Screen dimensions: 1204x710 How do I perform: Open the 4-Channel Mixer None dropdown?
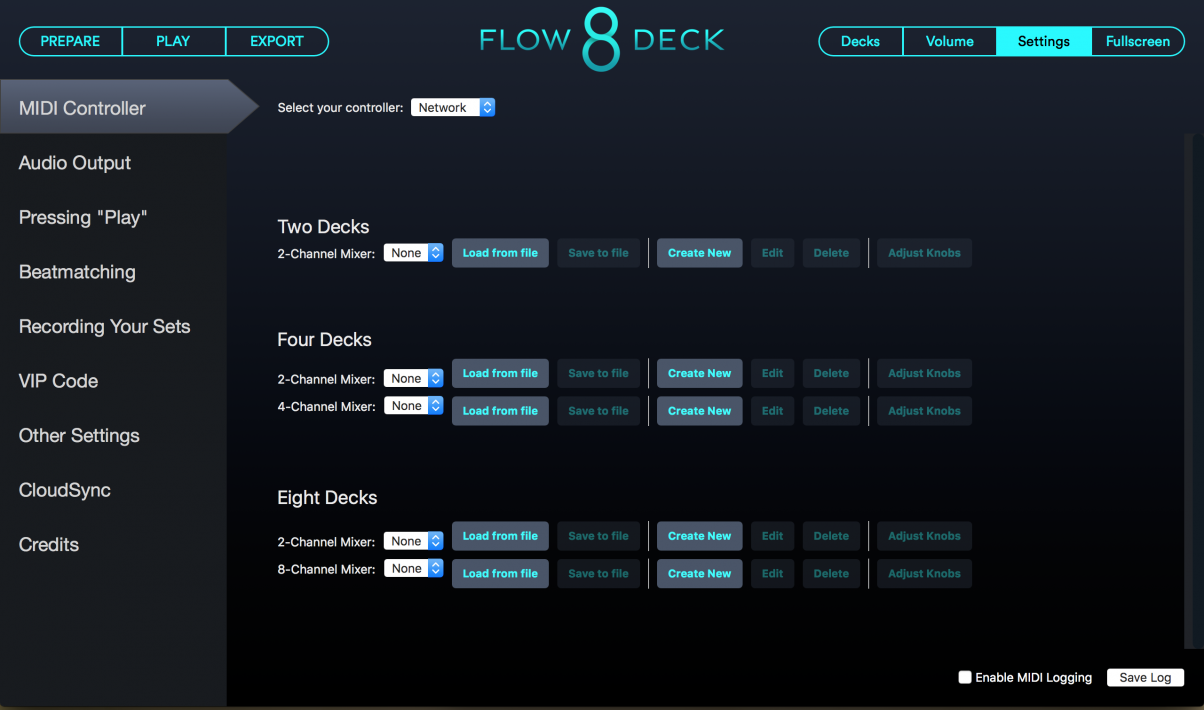[x=413, y=406]
